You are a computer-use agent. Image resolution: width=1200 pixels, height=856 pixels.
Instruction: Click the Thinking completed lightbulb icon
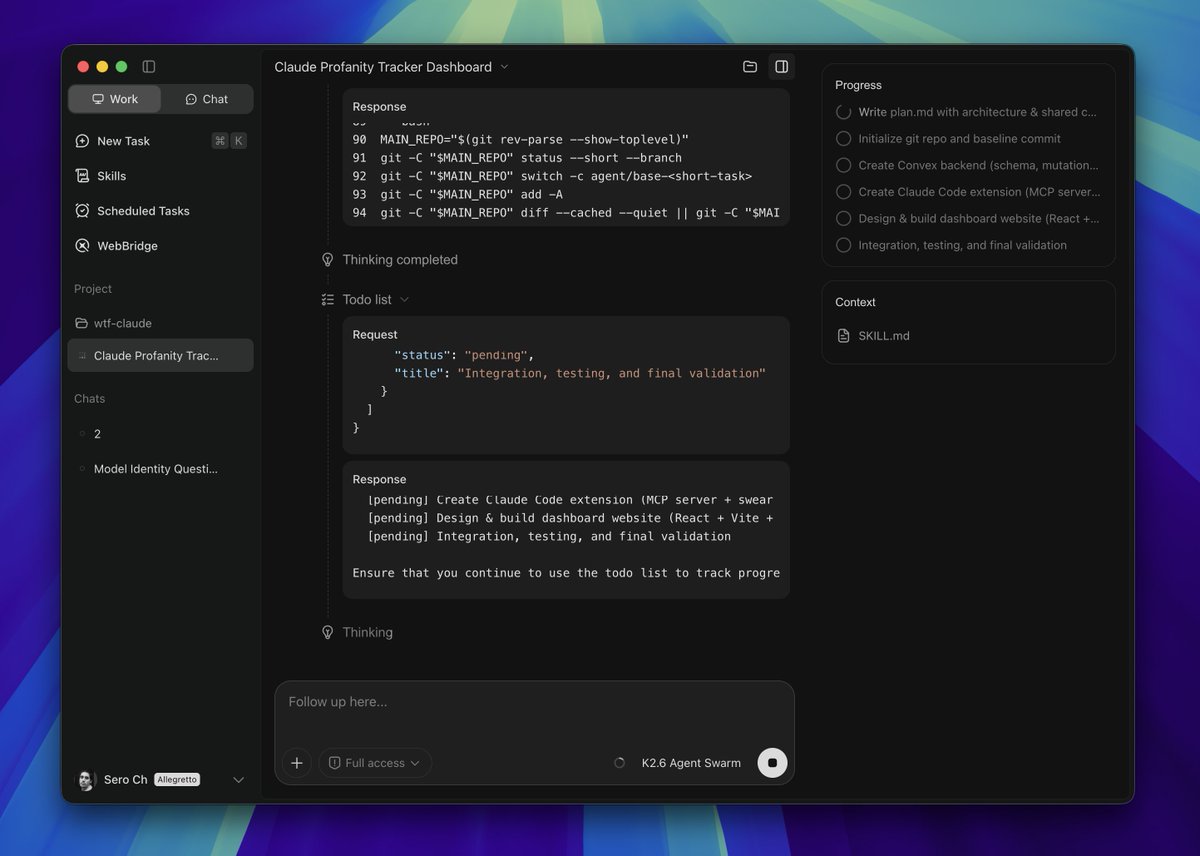327,260
